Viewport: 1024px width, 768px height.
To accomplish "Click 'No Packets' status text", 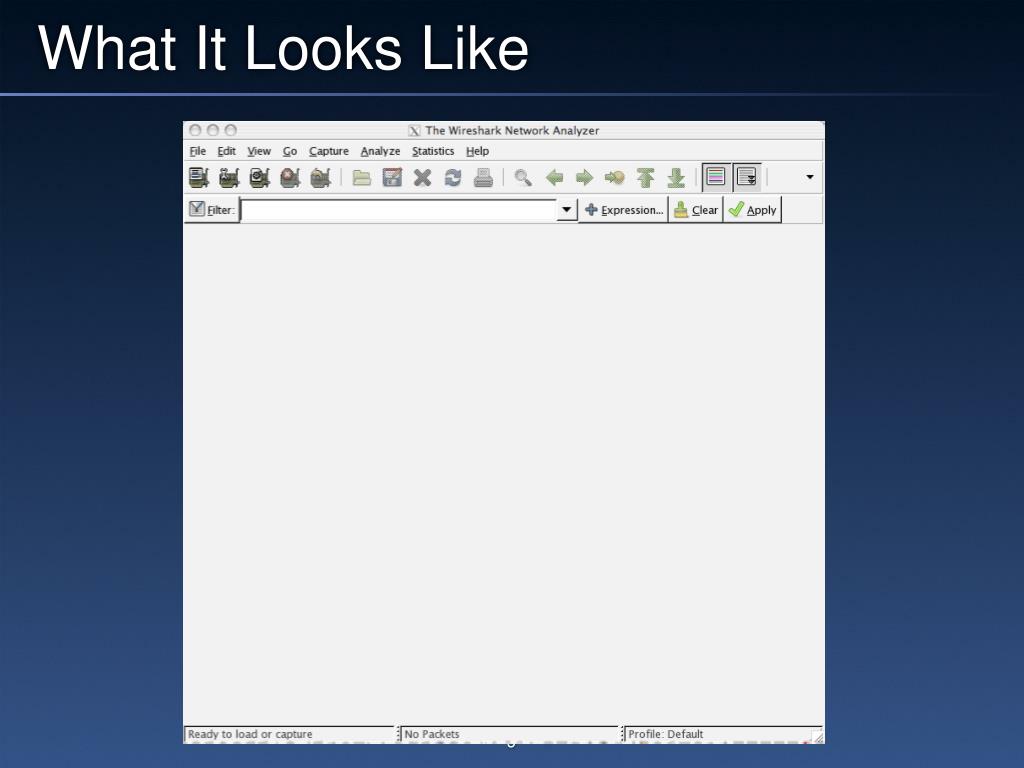I will 432,734.
